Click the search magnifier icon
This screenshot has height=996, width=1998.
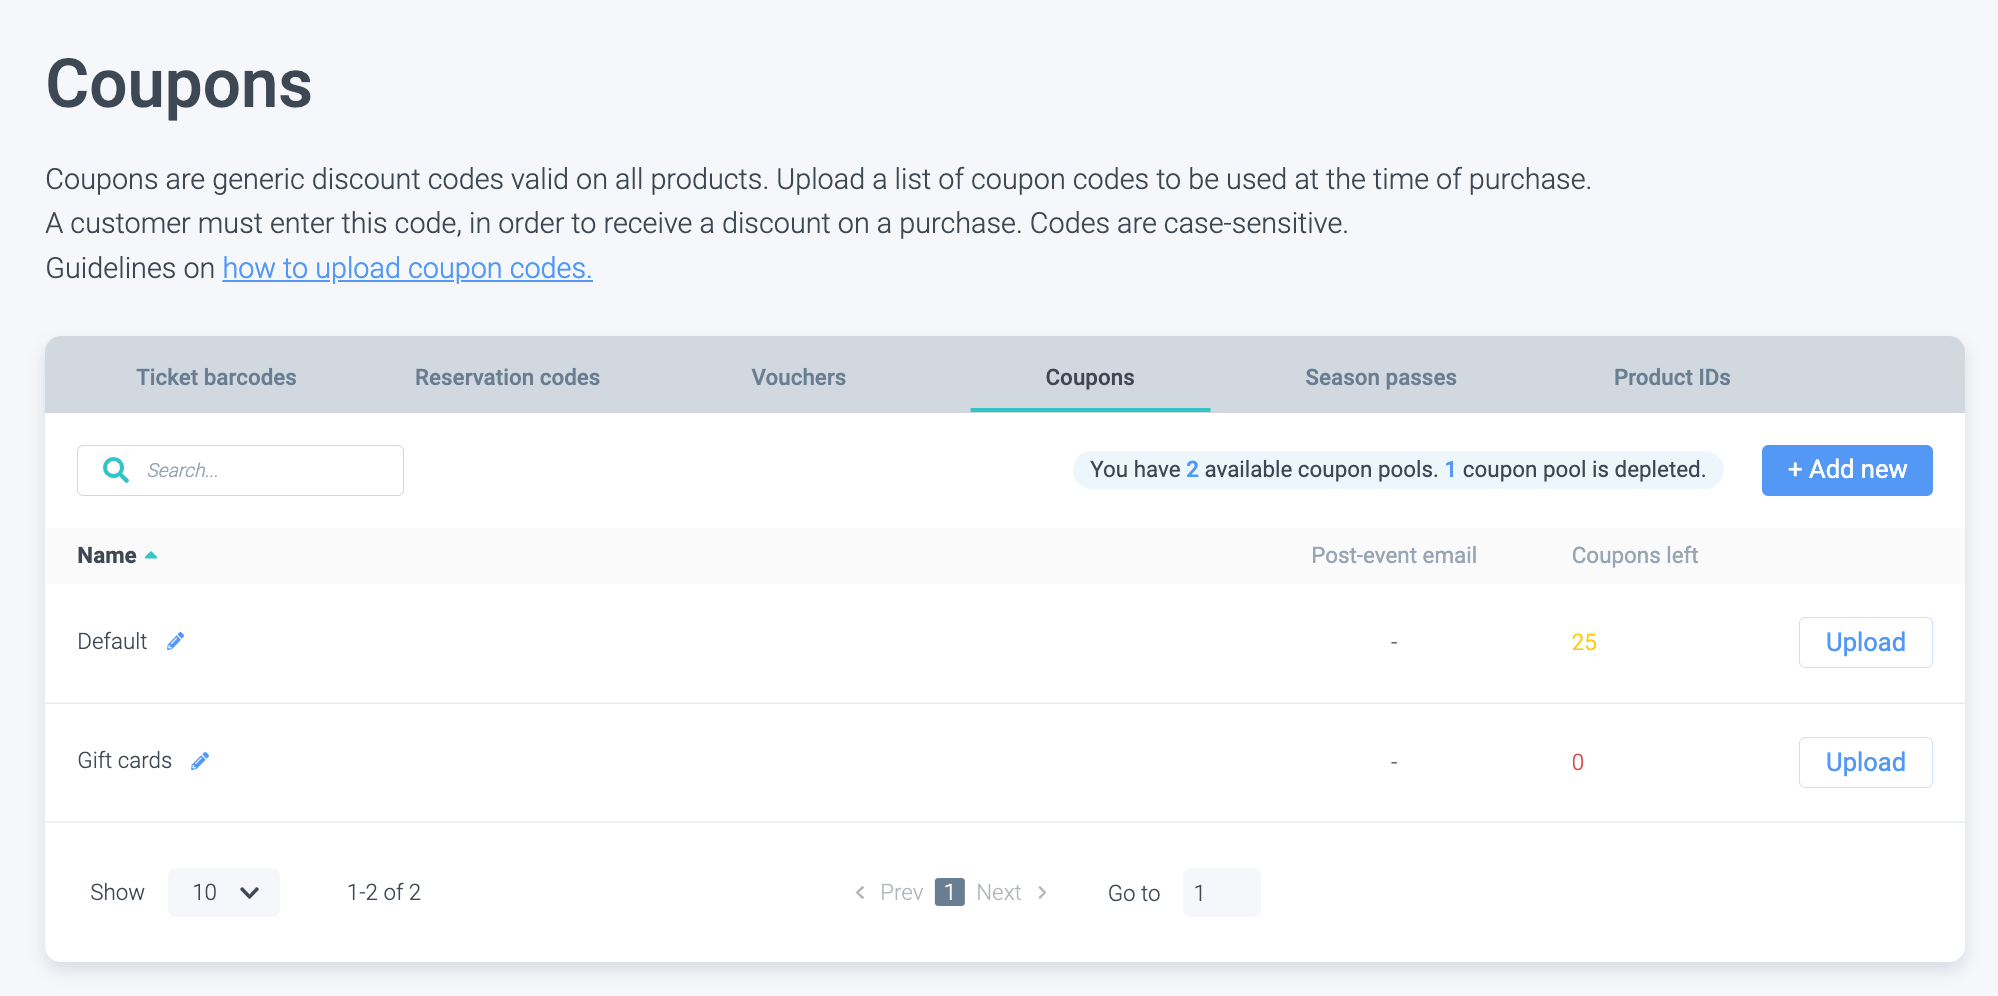click(x=116, y=470)
